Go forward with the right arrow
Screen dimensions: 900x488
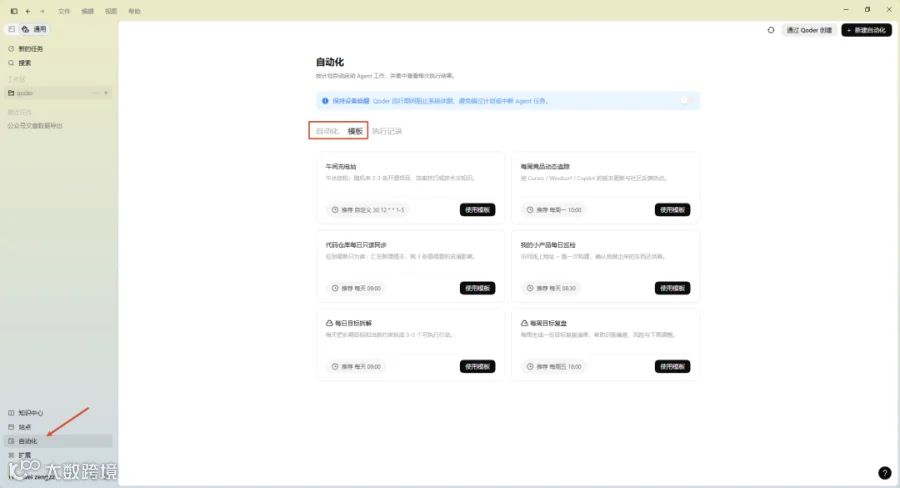(x=42, y=11)
